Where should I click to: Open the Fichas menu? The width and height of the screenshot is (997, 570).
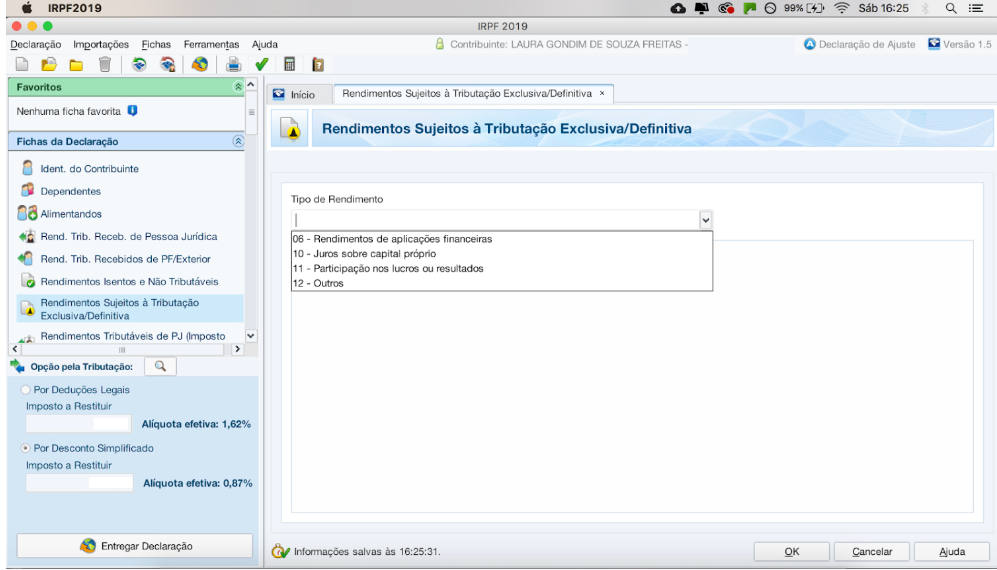156,45
